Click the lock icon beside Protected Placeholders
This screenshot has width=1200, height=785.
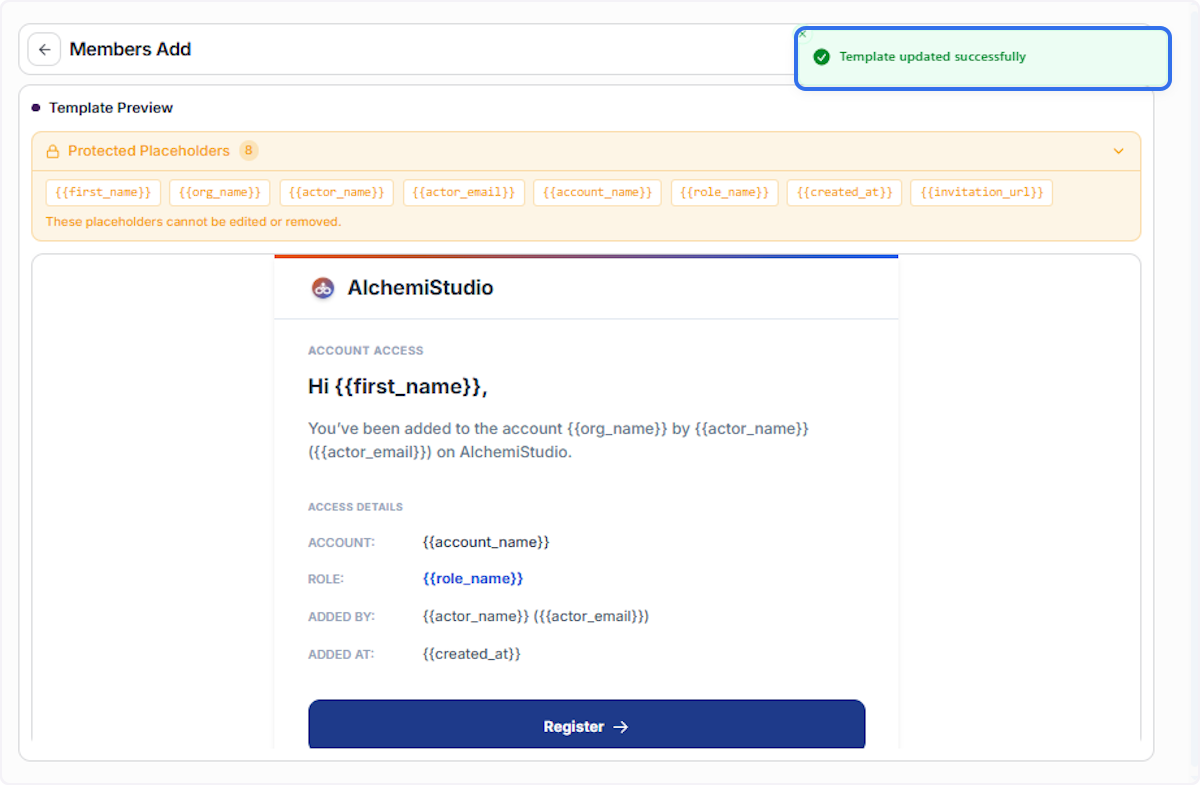click(53, 151)
